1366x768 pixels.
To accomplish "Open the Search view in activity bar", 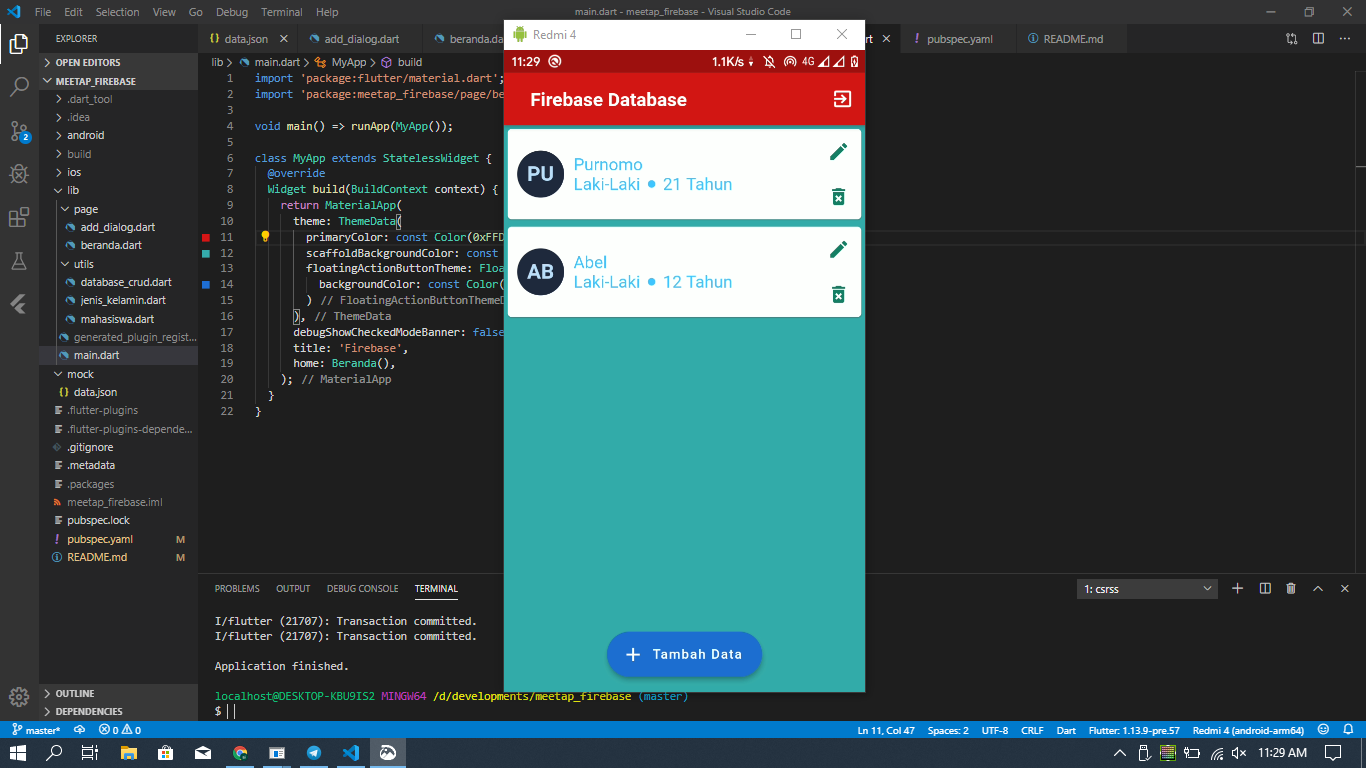I will [19, 88].
